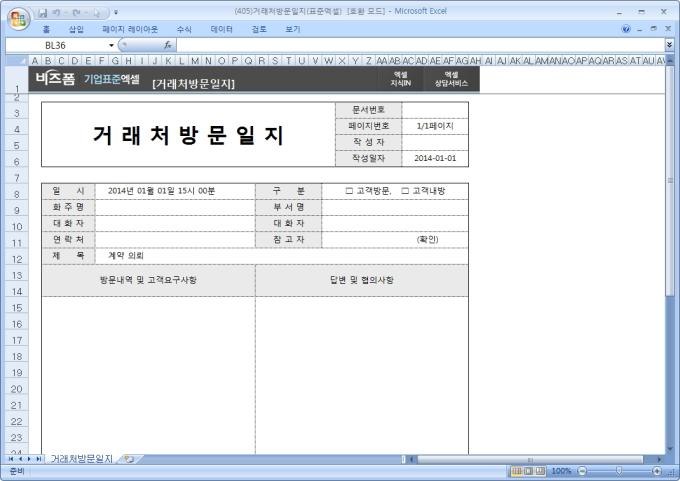The height and width of the screenshot is (481, 680).
Task: Click Save icon in Quick Access Toolbar
Action: tap(42, 13)
